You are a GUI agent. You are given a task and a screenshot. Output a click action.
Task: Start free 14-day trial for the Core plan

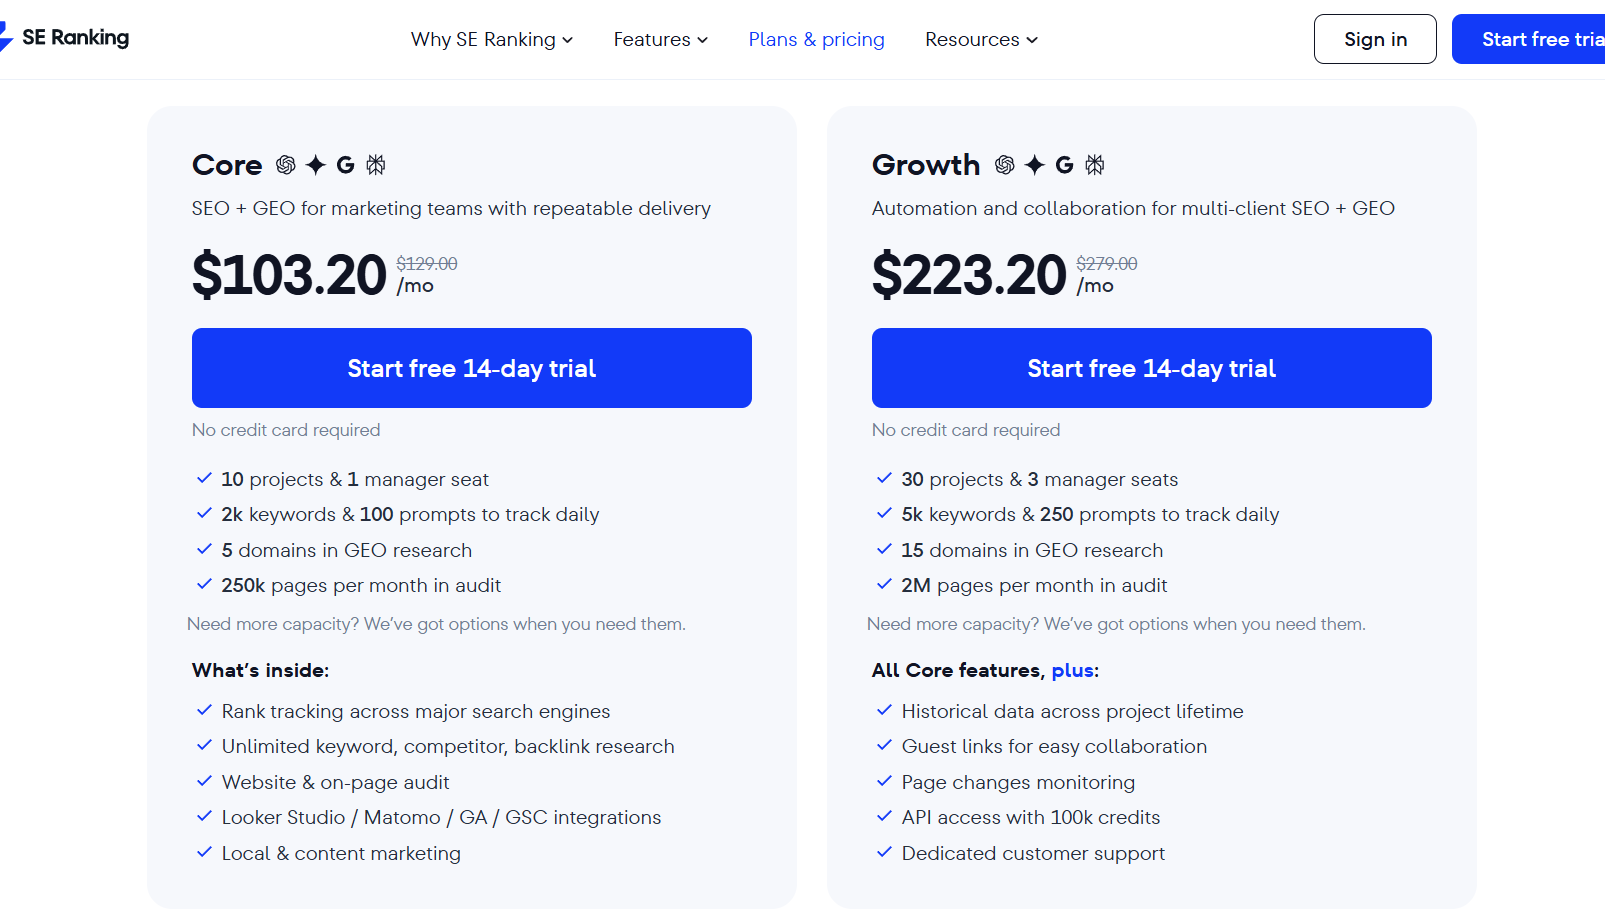(x=471, y=368)
